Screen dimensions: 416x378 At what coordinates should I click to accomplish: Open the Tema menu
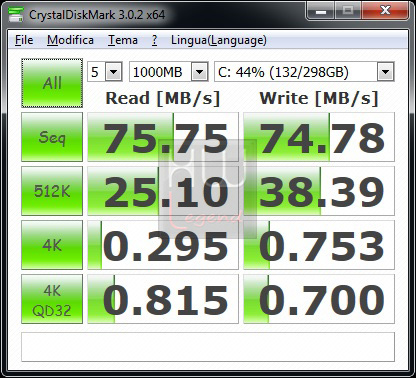pos(123,40)
